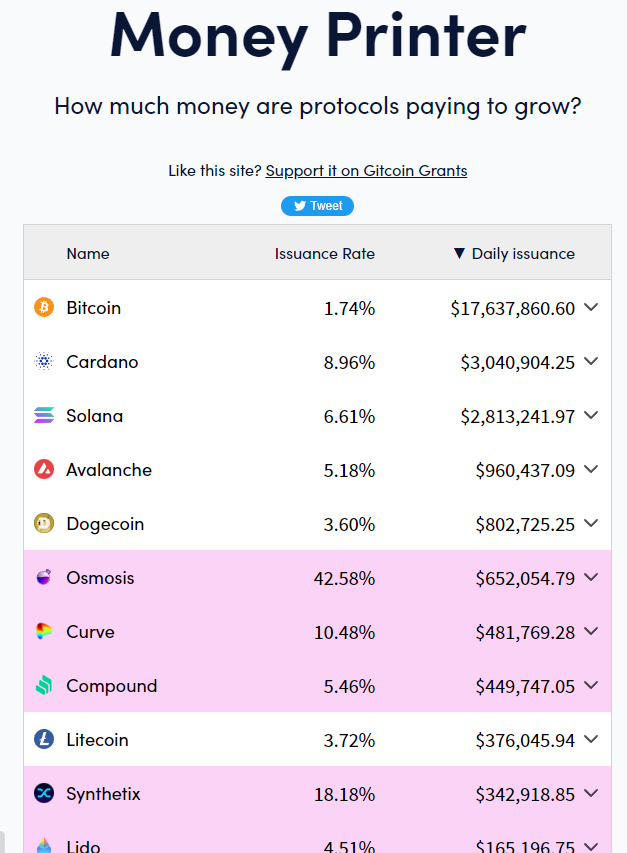Click the Synthetix logo icon
This screenshot has height=853, width=627.
[x=42, y=793]
